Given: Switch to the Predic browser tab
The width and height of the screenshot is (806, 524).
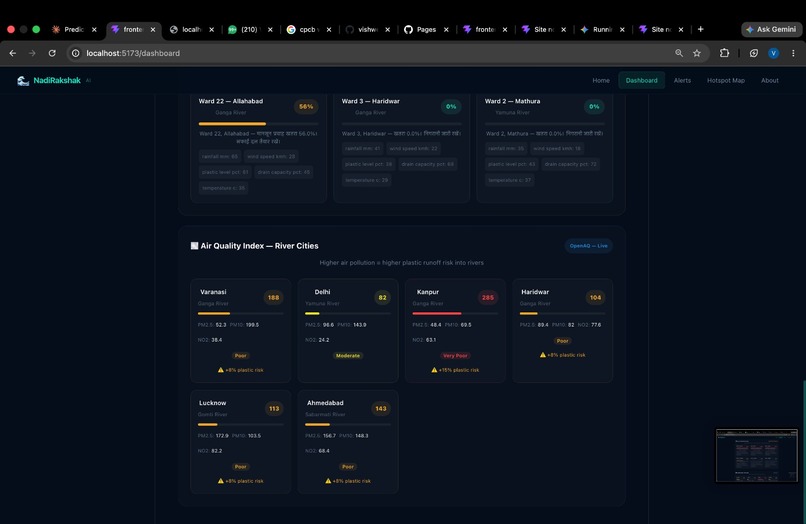Looking at the screenshot, I should click(x=74, y=29).
